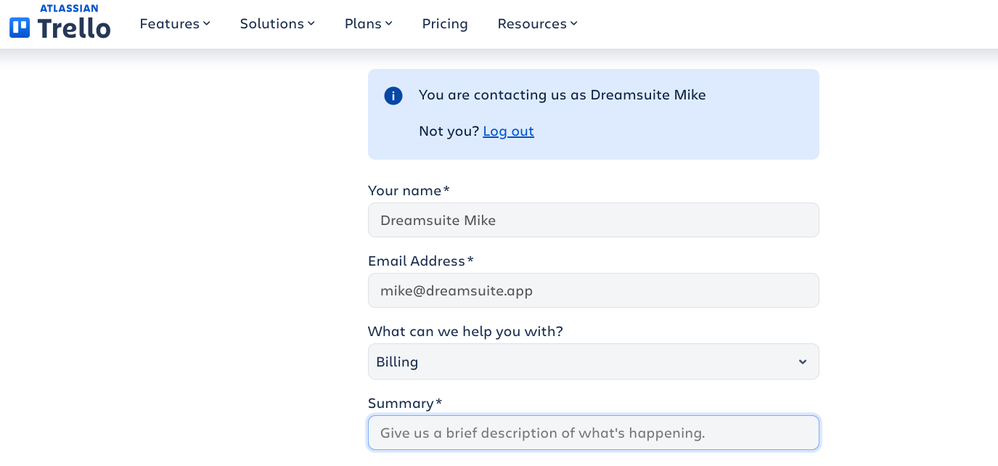
Task: Focus the Your name field
Action: tap(593, 220)
